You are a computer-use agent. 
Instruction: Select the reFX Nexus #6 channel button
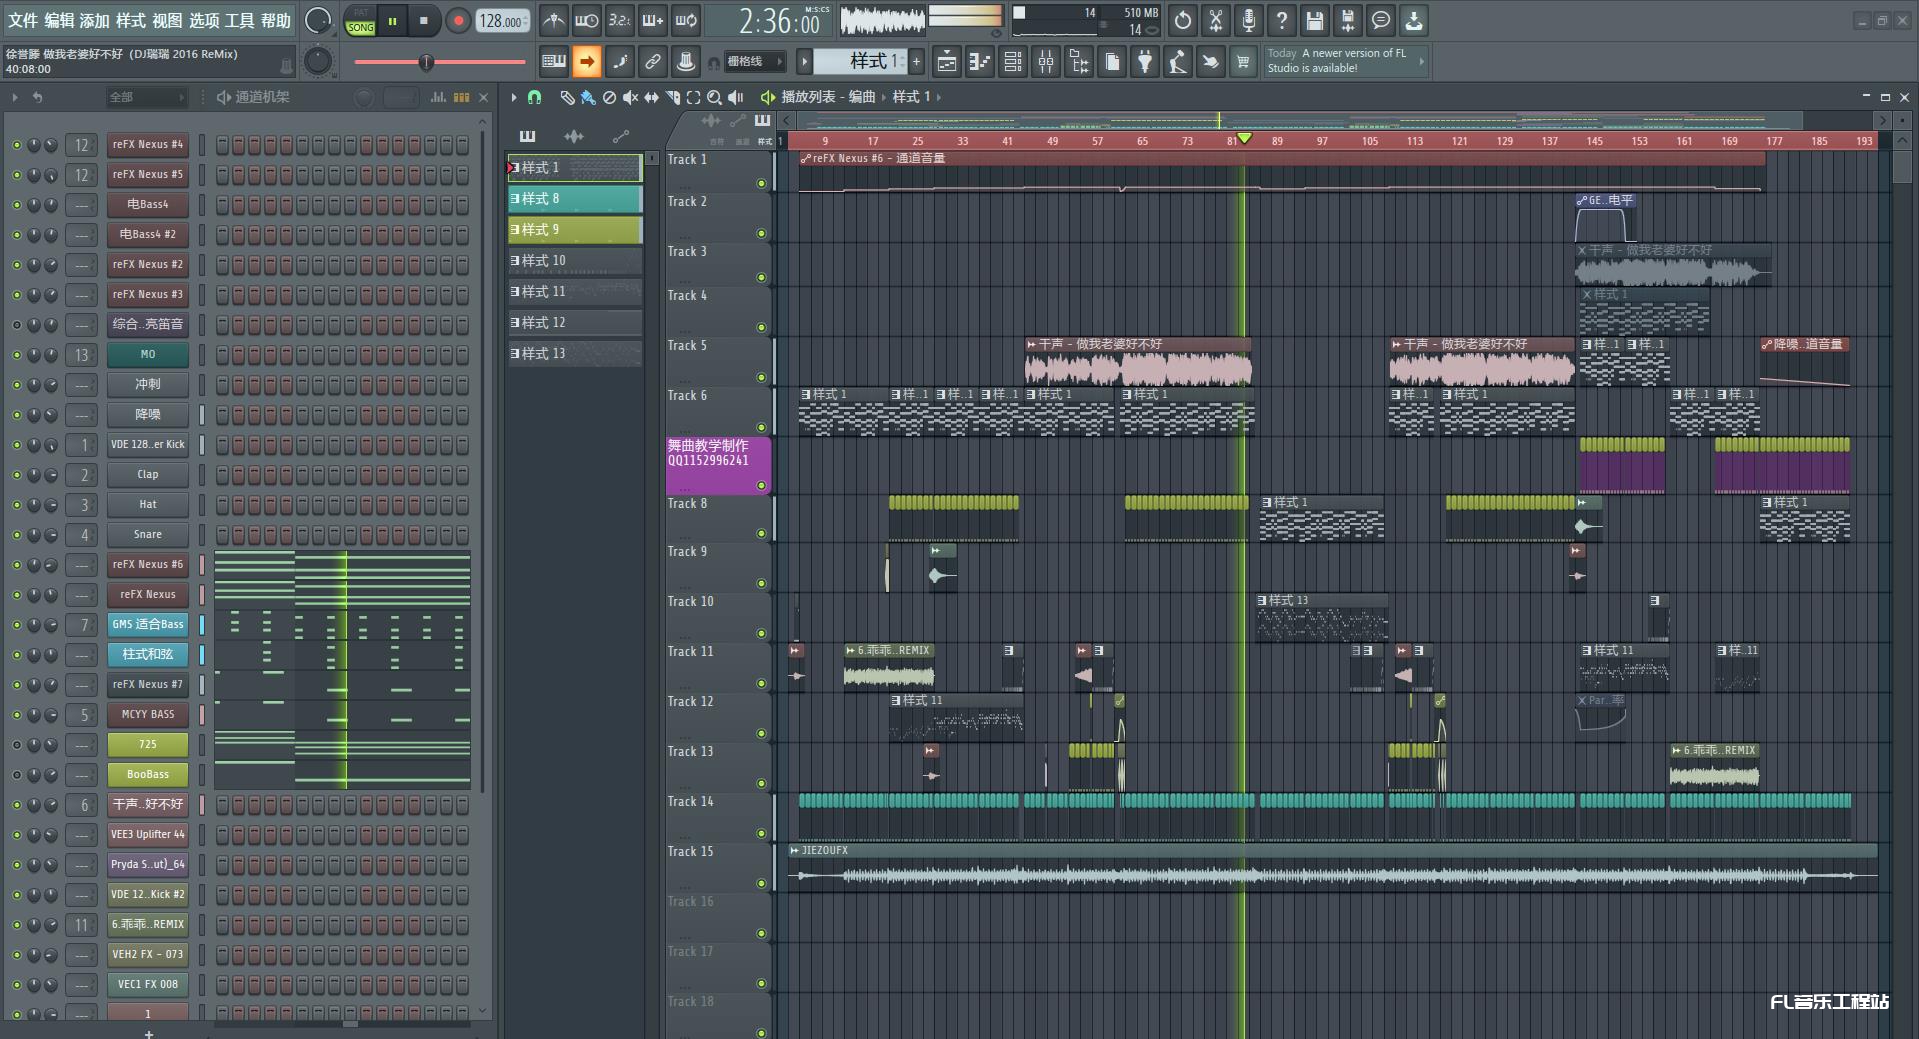tap(147, 565)
